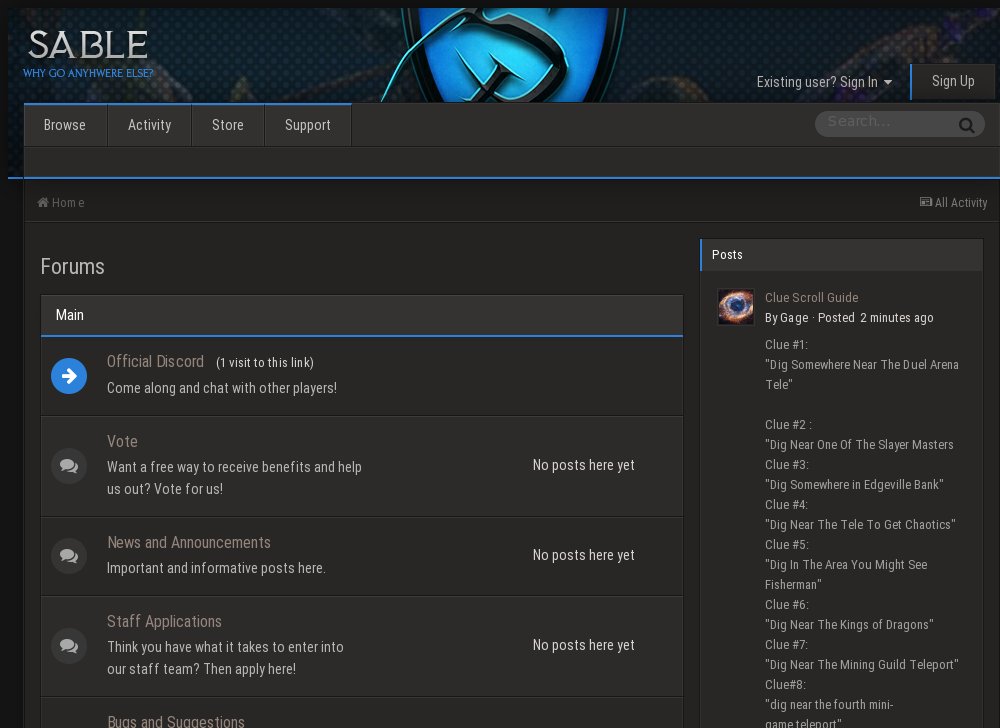
Task: Click the SABLE site logo
Action: point(88,44)
